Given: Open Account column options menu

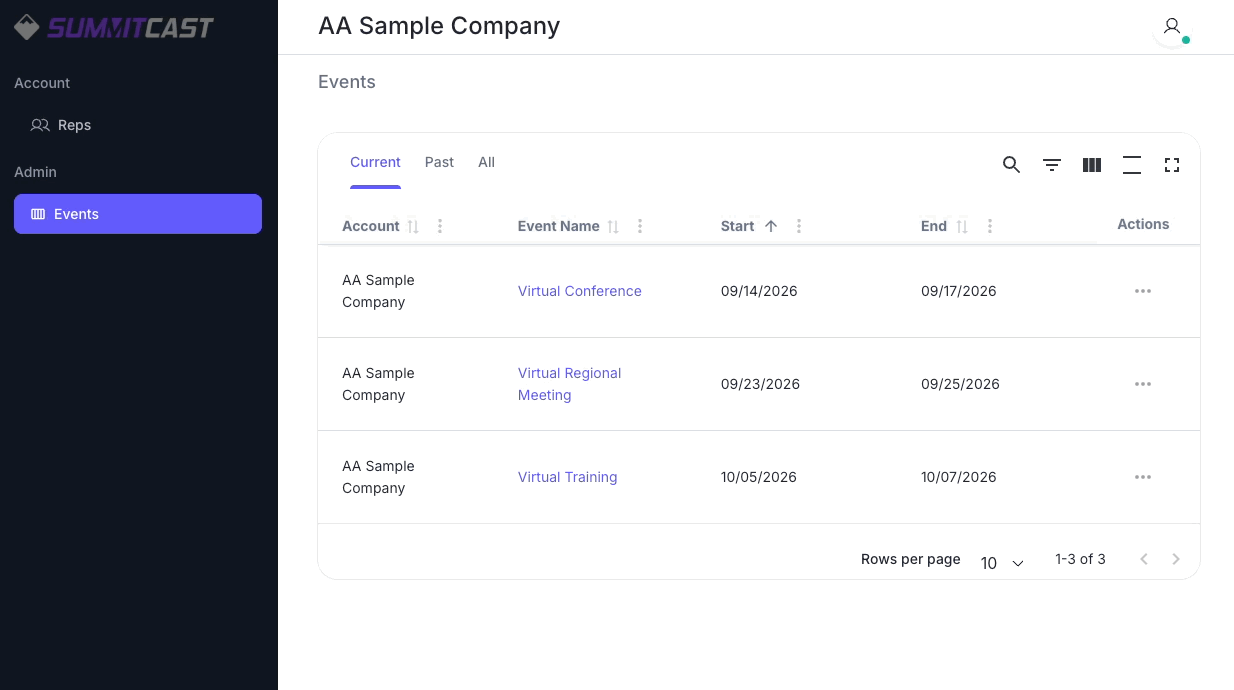Looking at the screenshot, I should coord(440,226).
